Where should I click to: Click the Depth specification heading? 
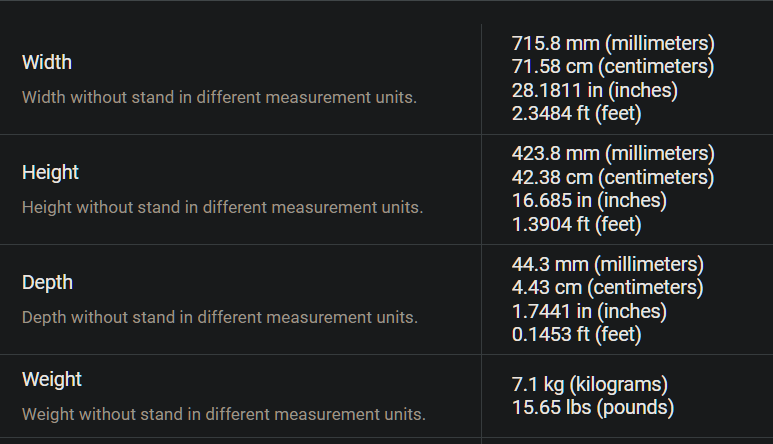click(x=47, y=282)
